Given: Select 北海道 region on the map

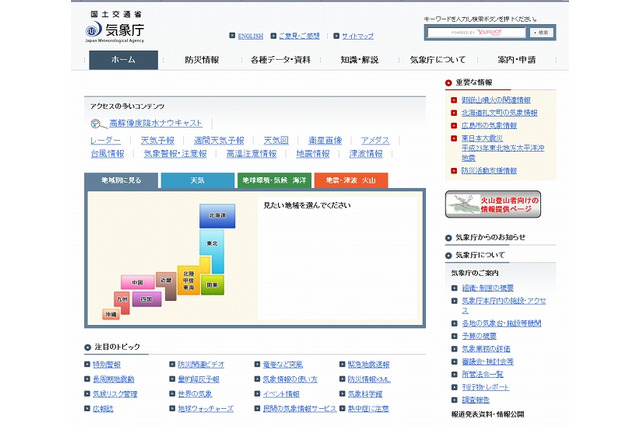Looking at the screenshot, I should tap(217, 216).
